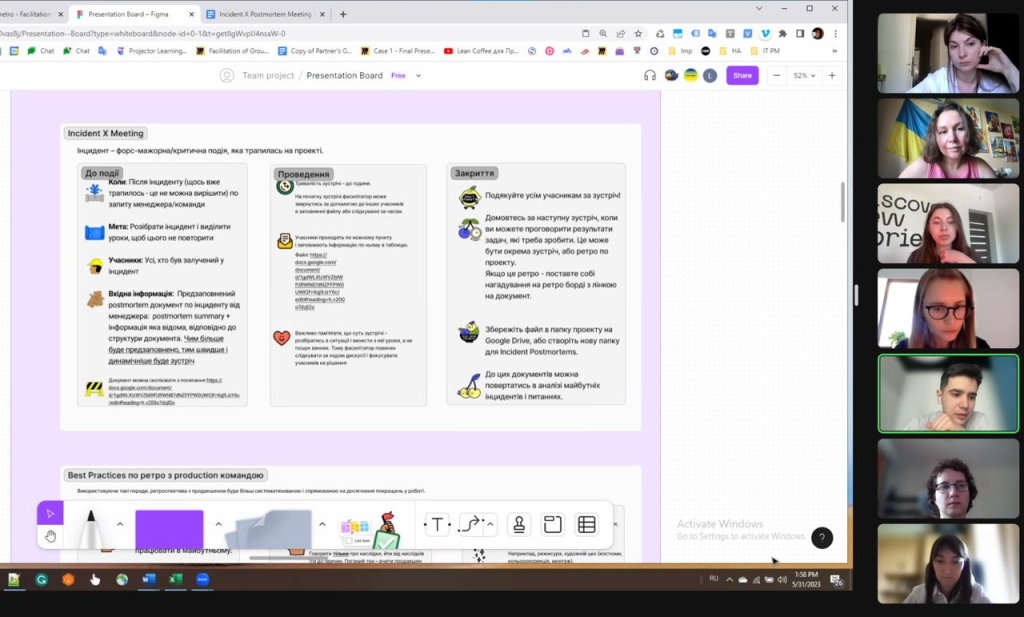Click the Free plan badge

point(398,76)
